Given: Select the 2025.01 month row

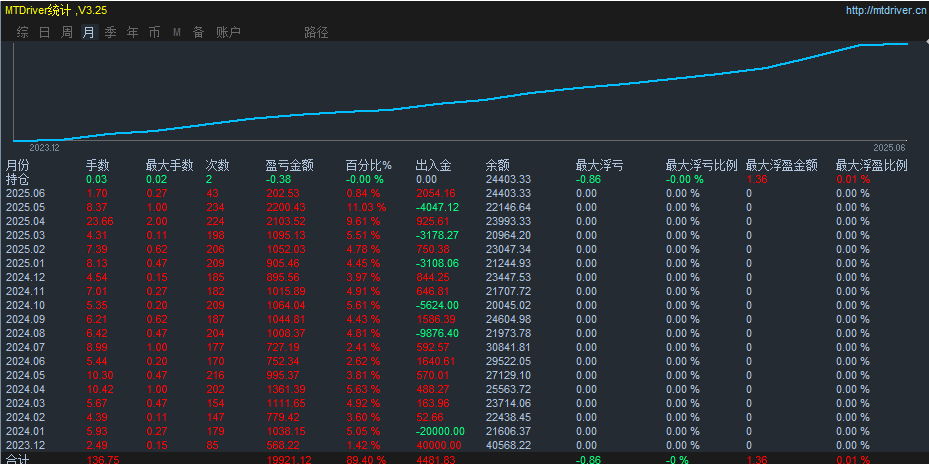Looking at the screenshot, I should [464, 263].
